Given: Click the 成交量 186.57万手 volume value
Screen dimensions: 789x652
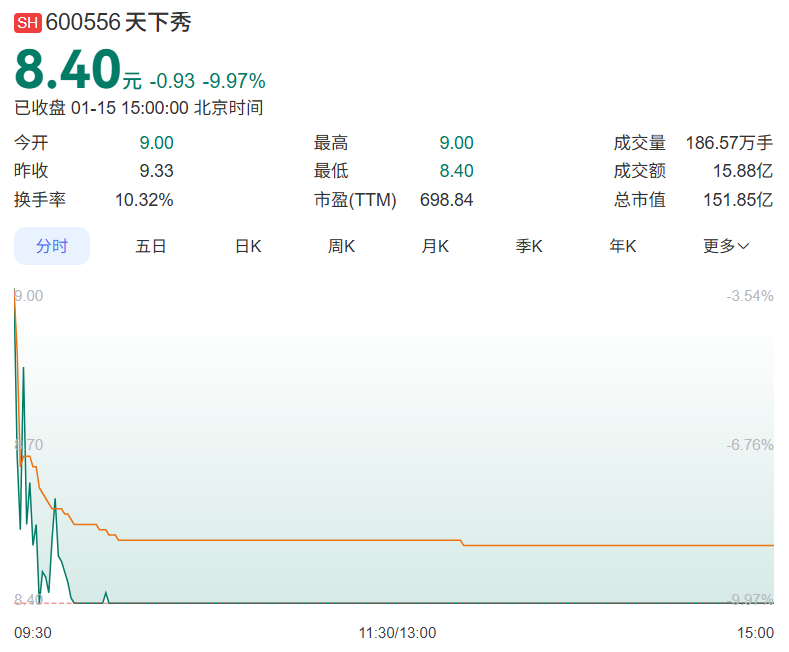Looking at the screenshot, I should (729, 143).
